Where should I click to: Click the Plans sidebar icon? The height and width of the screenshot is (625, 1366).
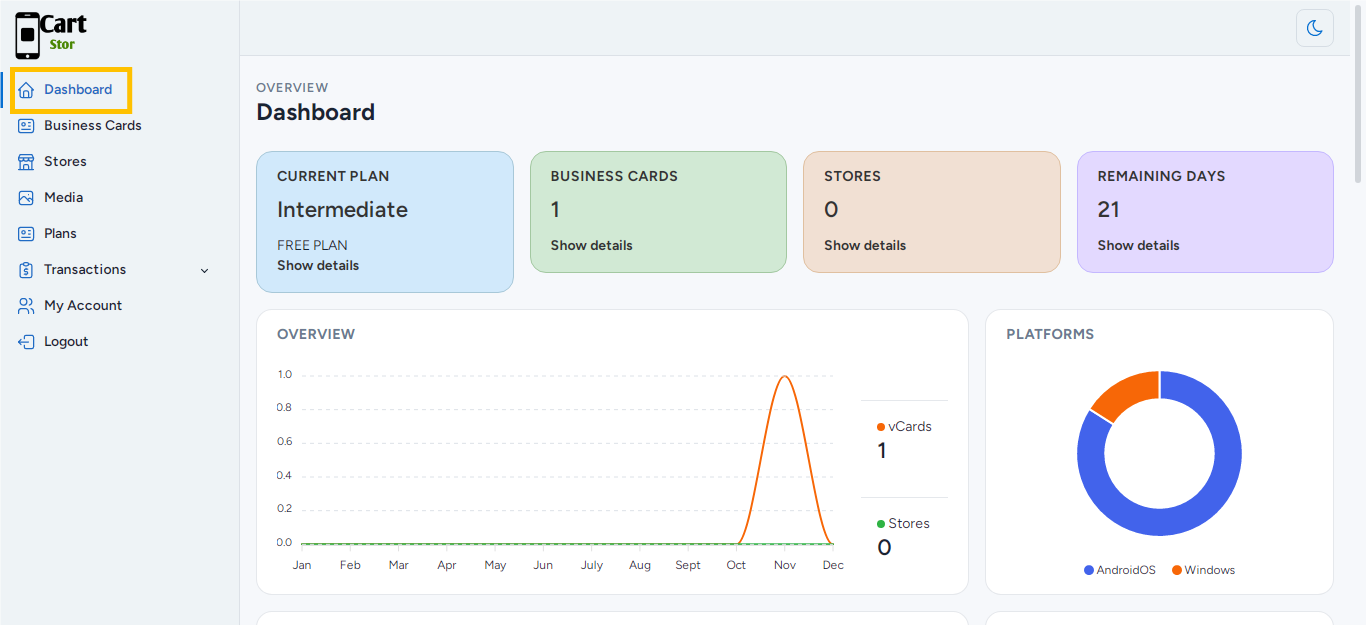pos(26,234)
